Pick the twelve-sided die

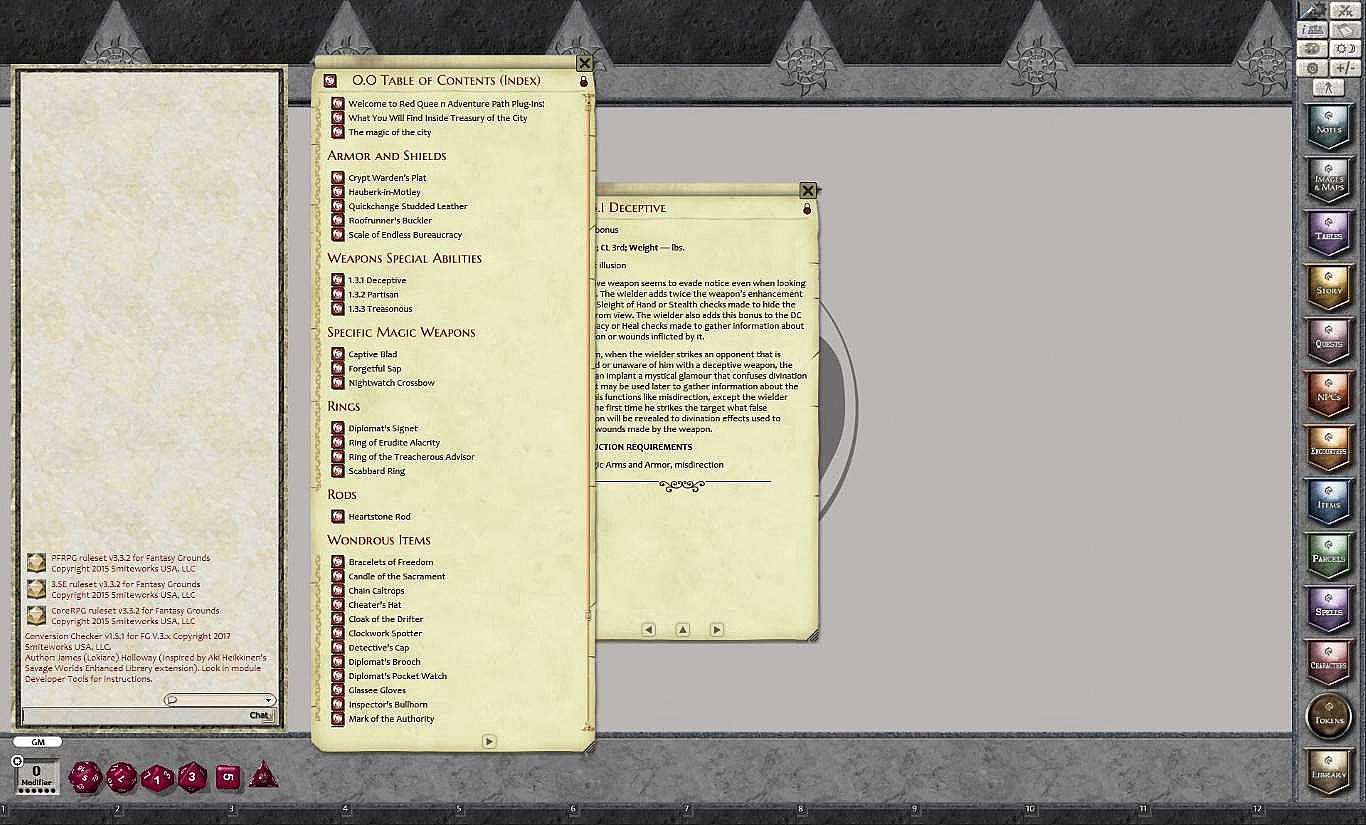tap(121, 776)
